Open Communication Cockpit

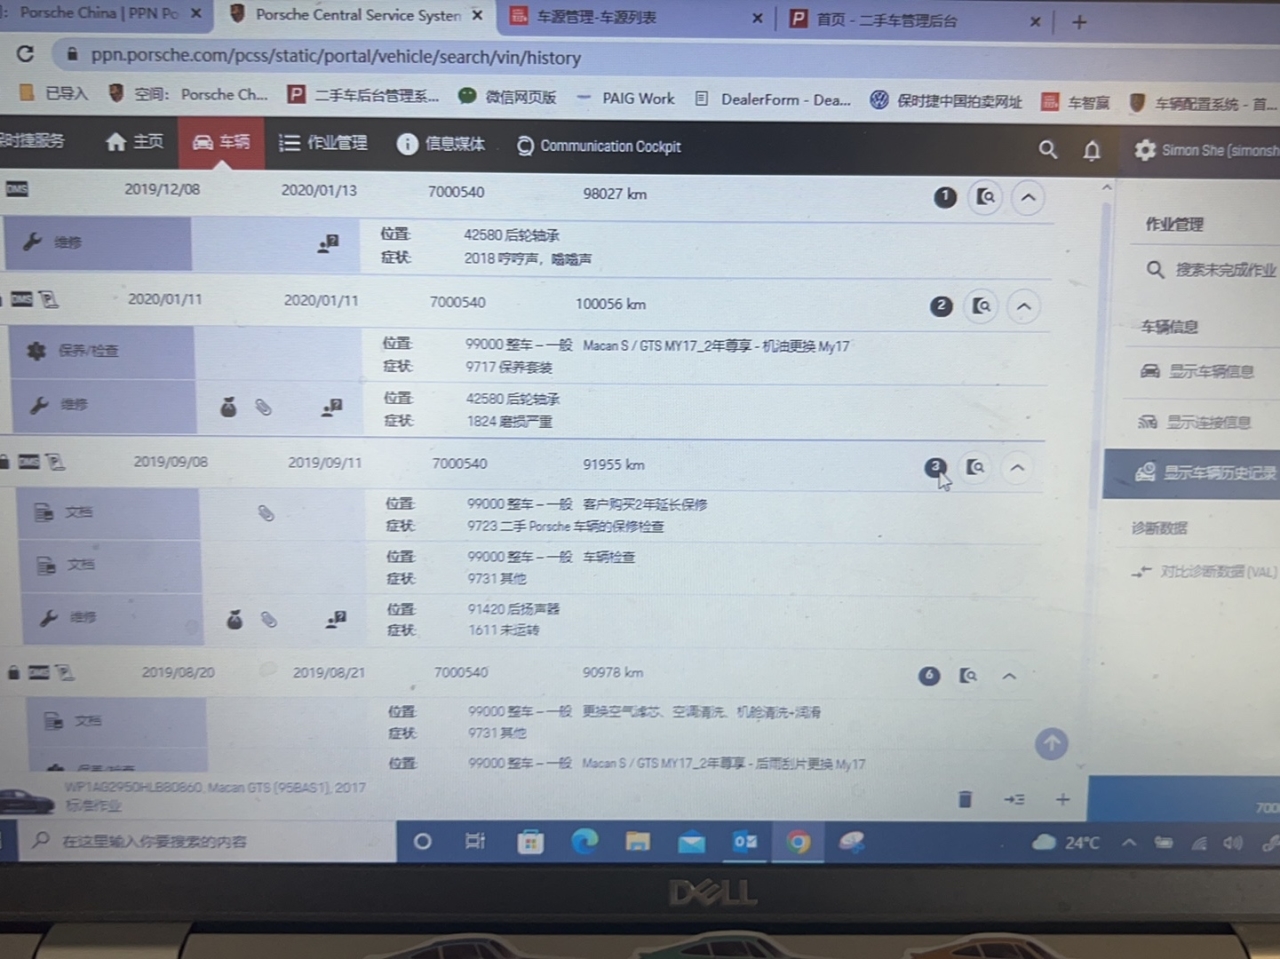click(598, 146)
